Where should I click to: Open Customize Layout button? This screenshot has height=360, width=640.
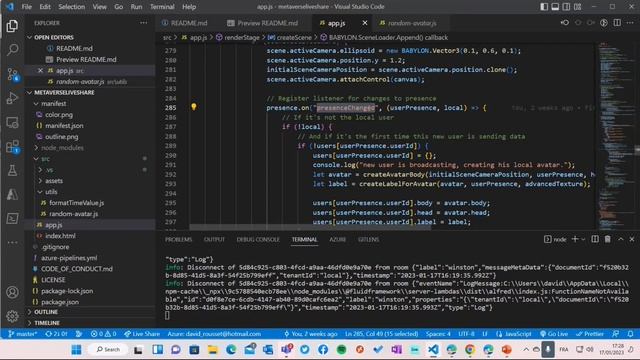point(578,7)
